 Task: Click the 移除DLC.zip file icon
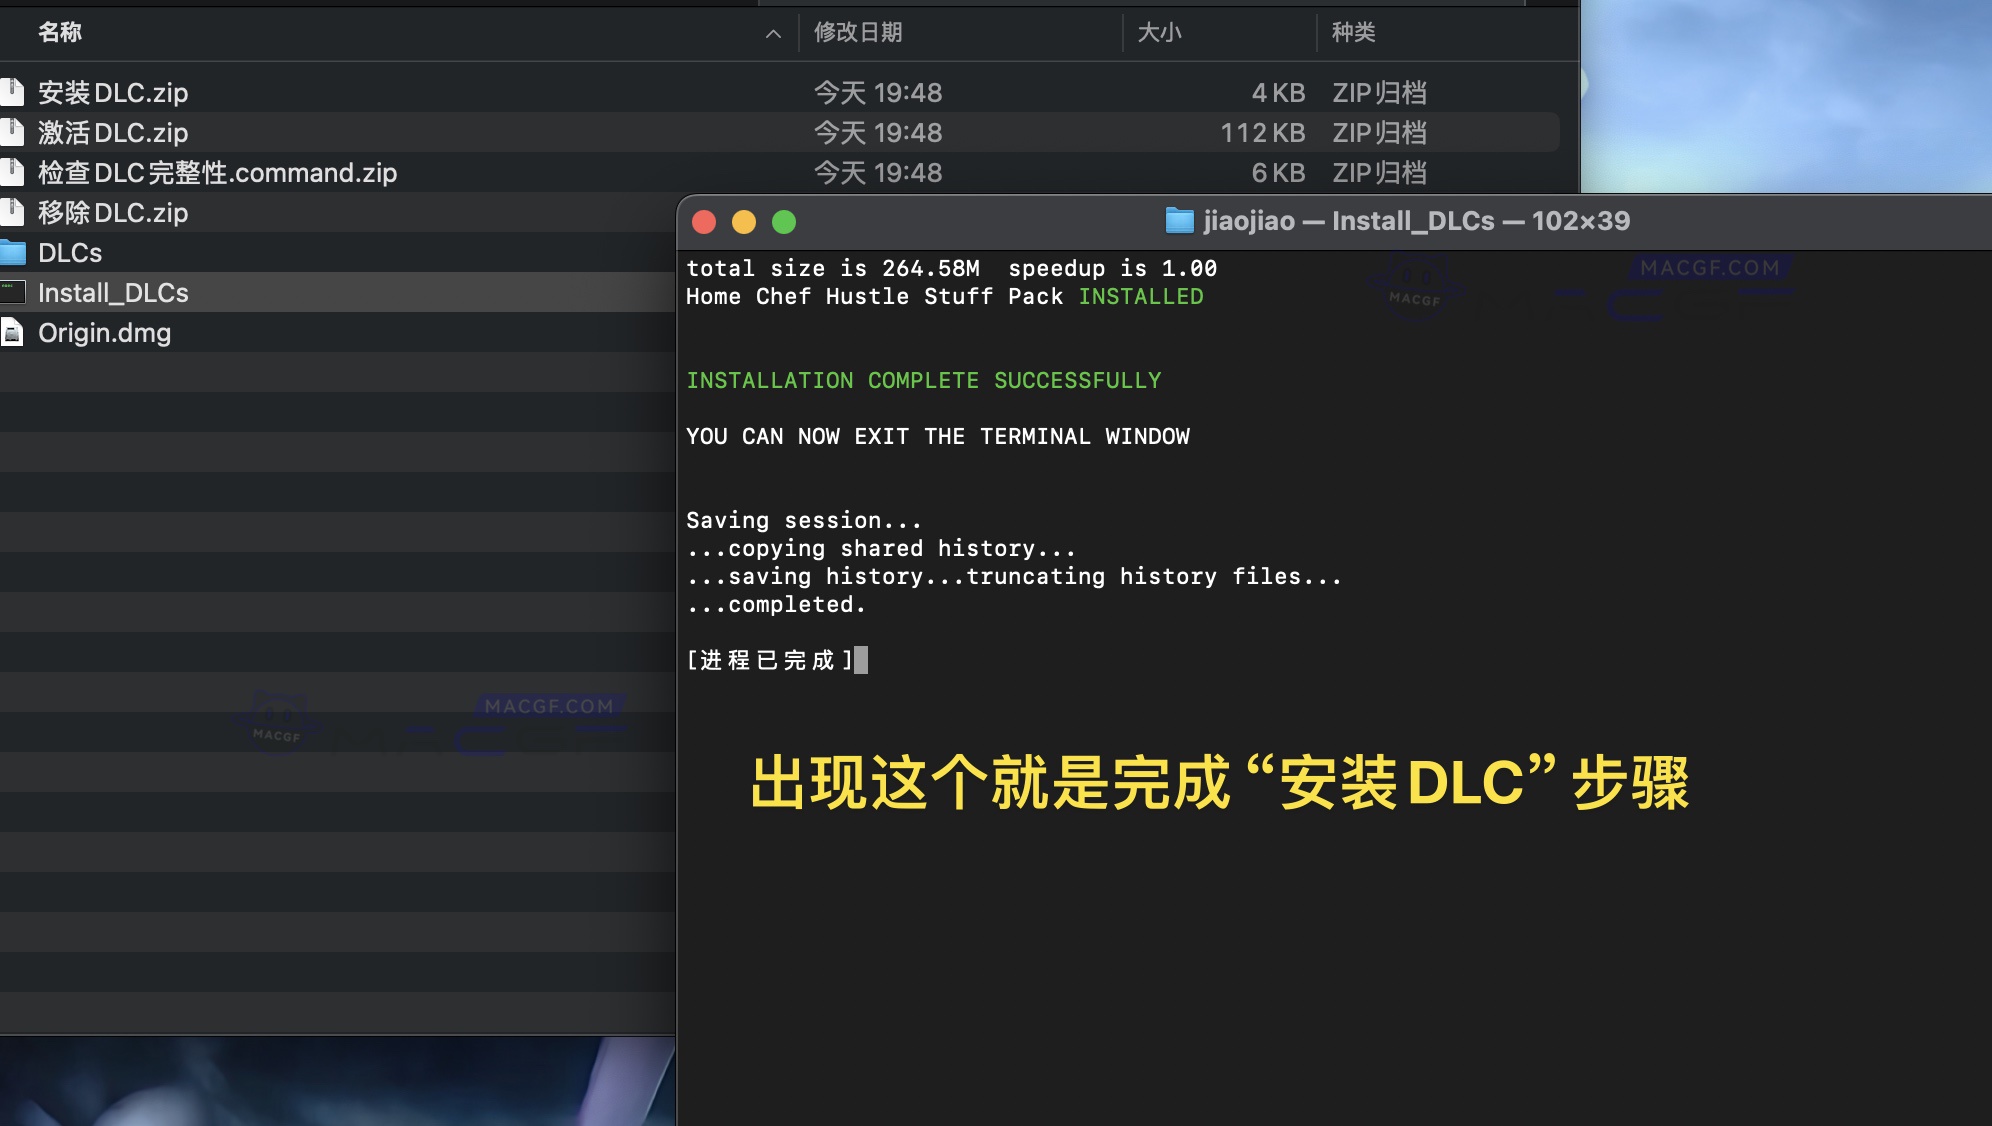14,212
